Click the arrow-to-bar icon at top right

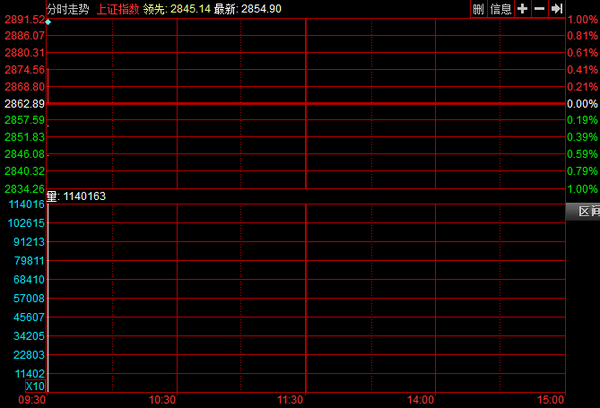coord(557,8)
